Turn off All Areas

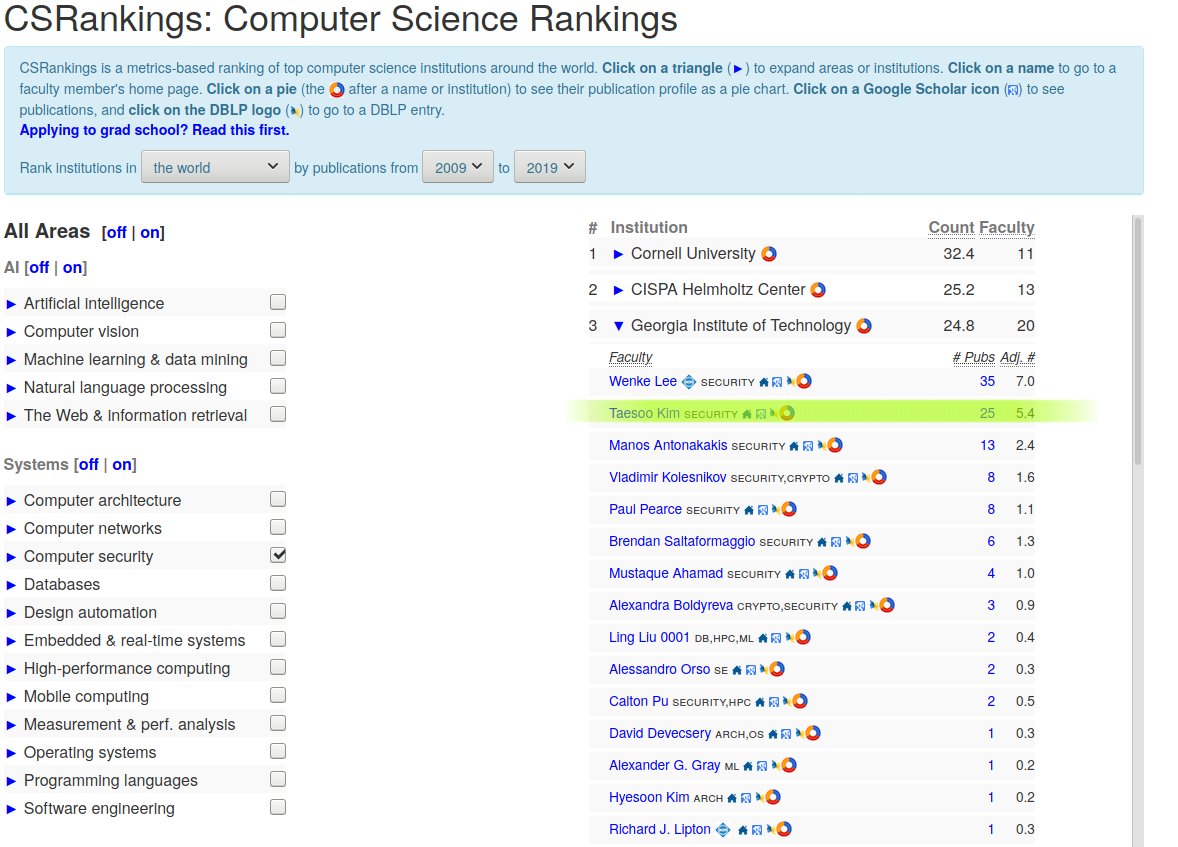(x=116, y=233)
